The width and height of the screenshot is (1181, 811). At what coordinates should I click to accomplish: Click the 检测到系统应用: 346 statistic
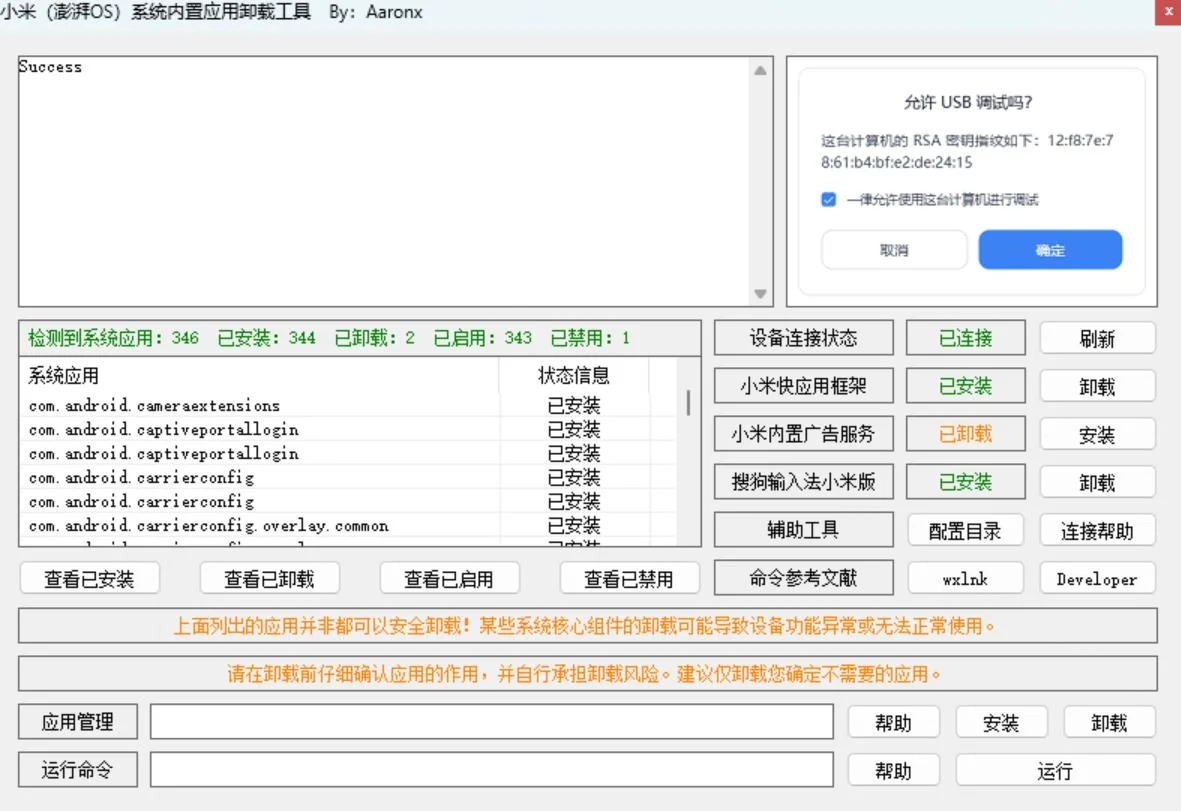(x=114, y=337)
